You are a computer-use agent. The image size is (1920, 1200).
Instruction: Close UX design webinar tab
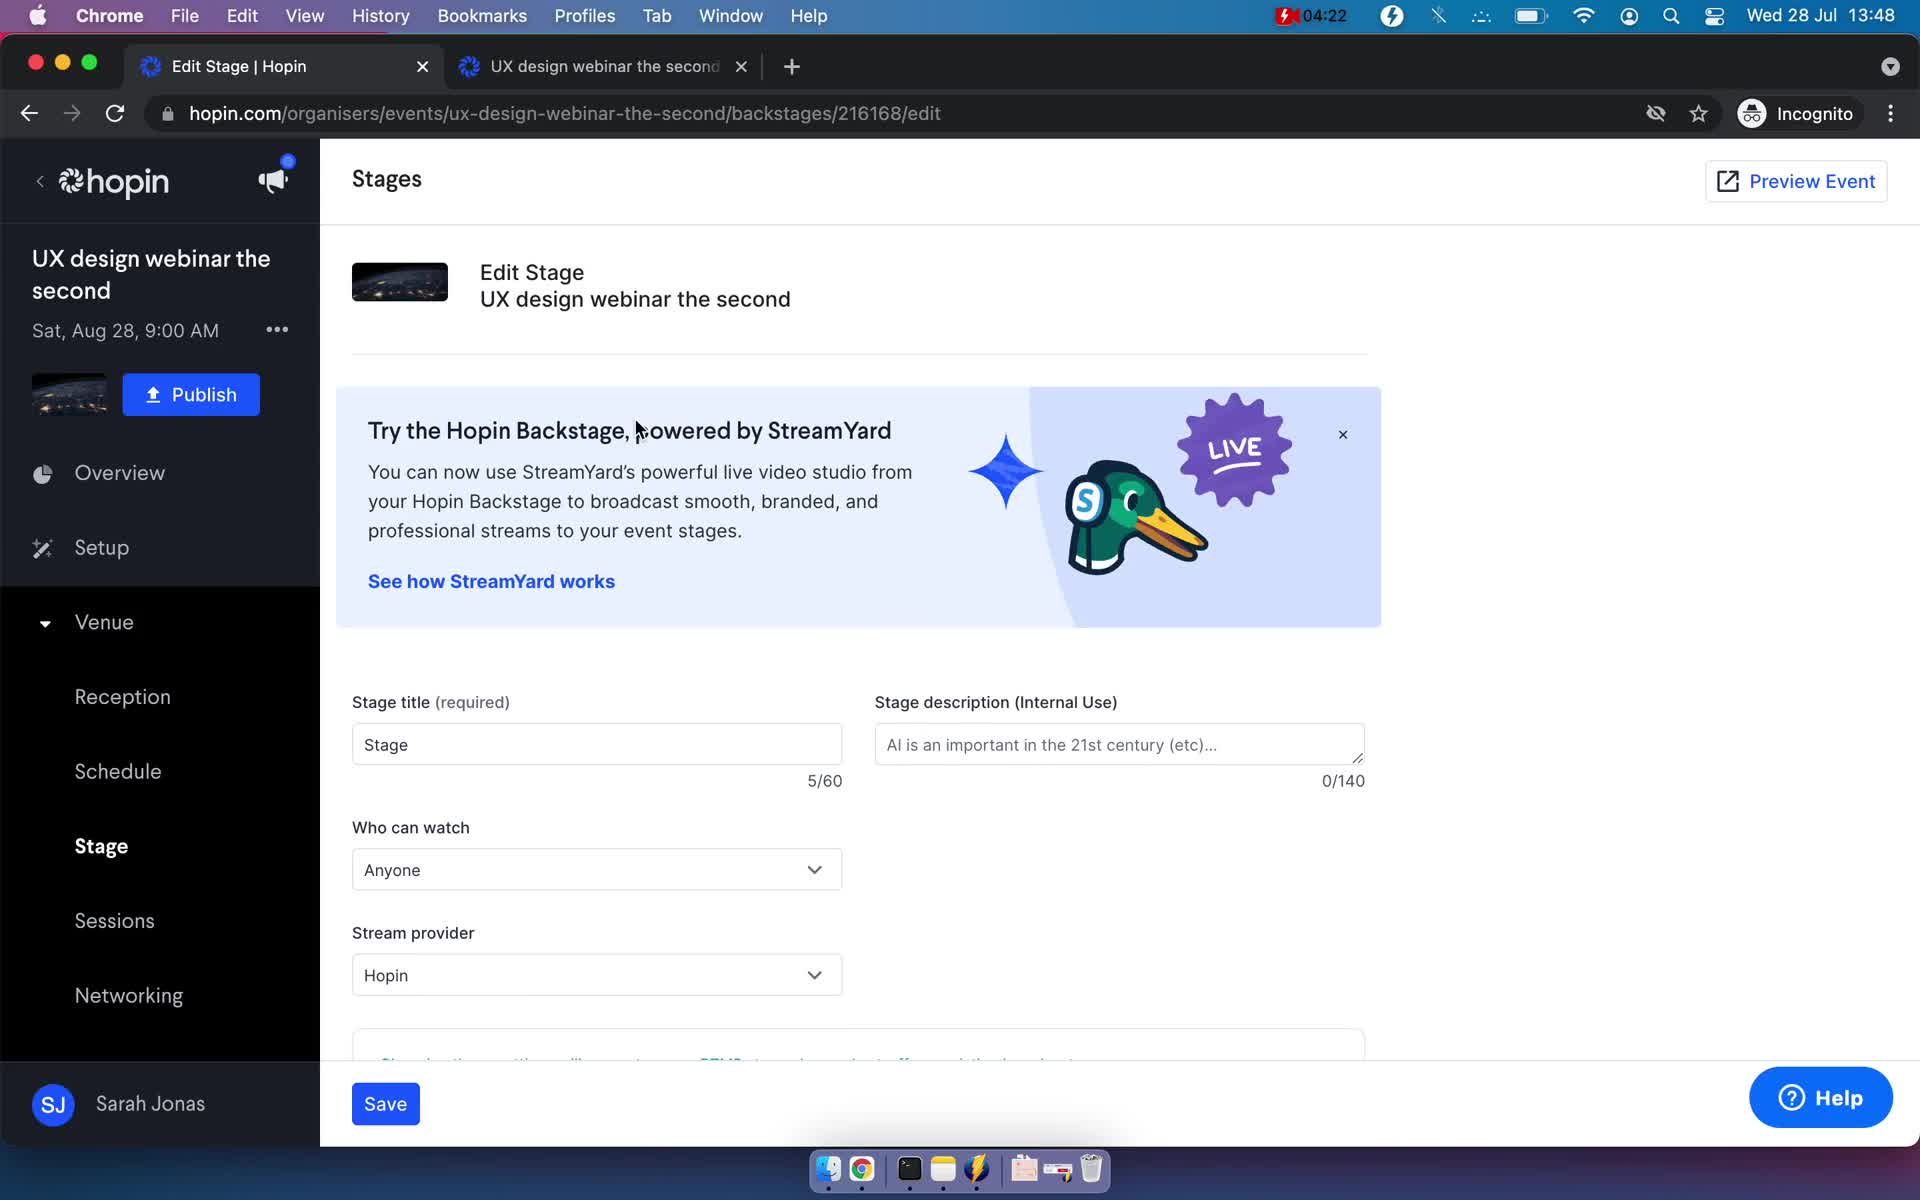[741, 66]
